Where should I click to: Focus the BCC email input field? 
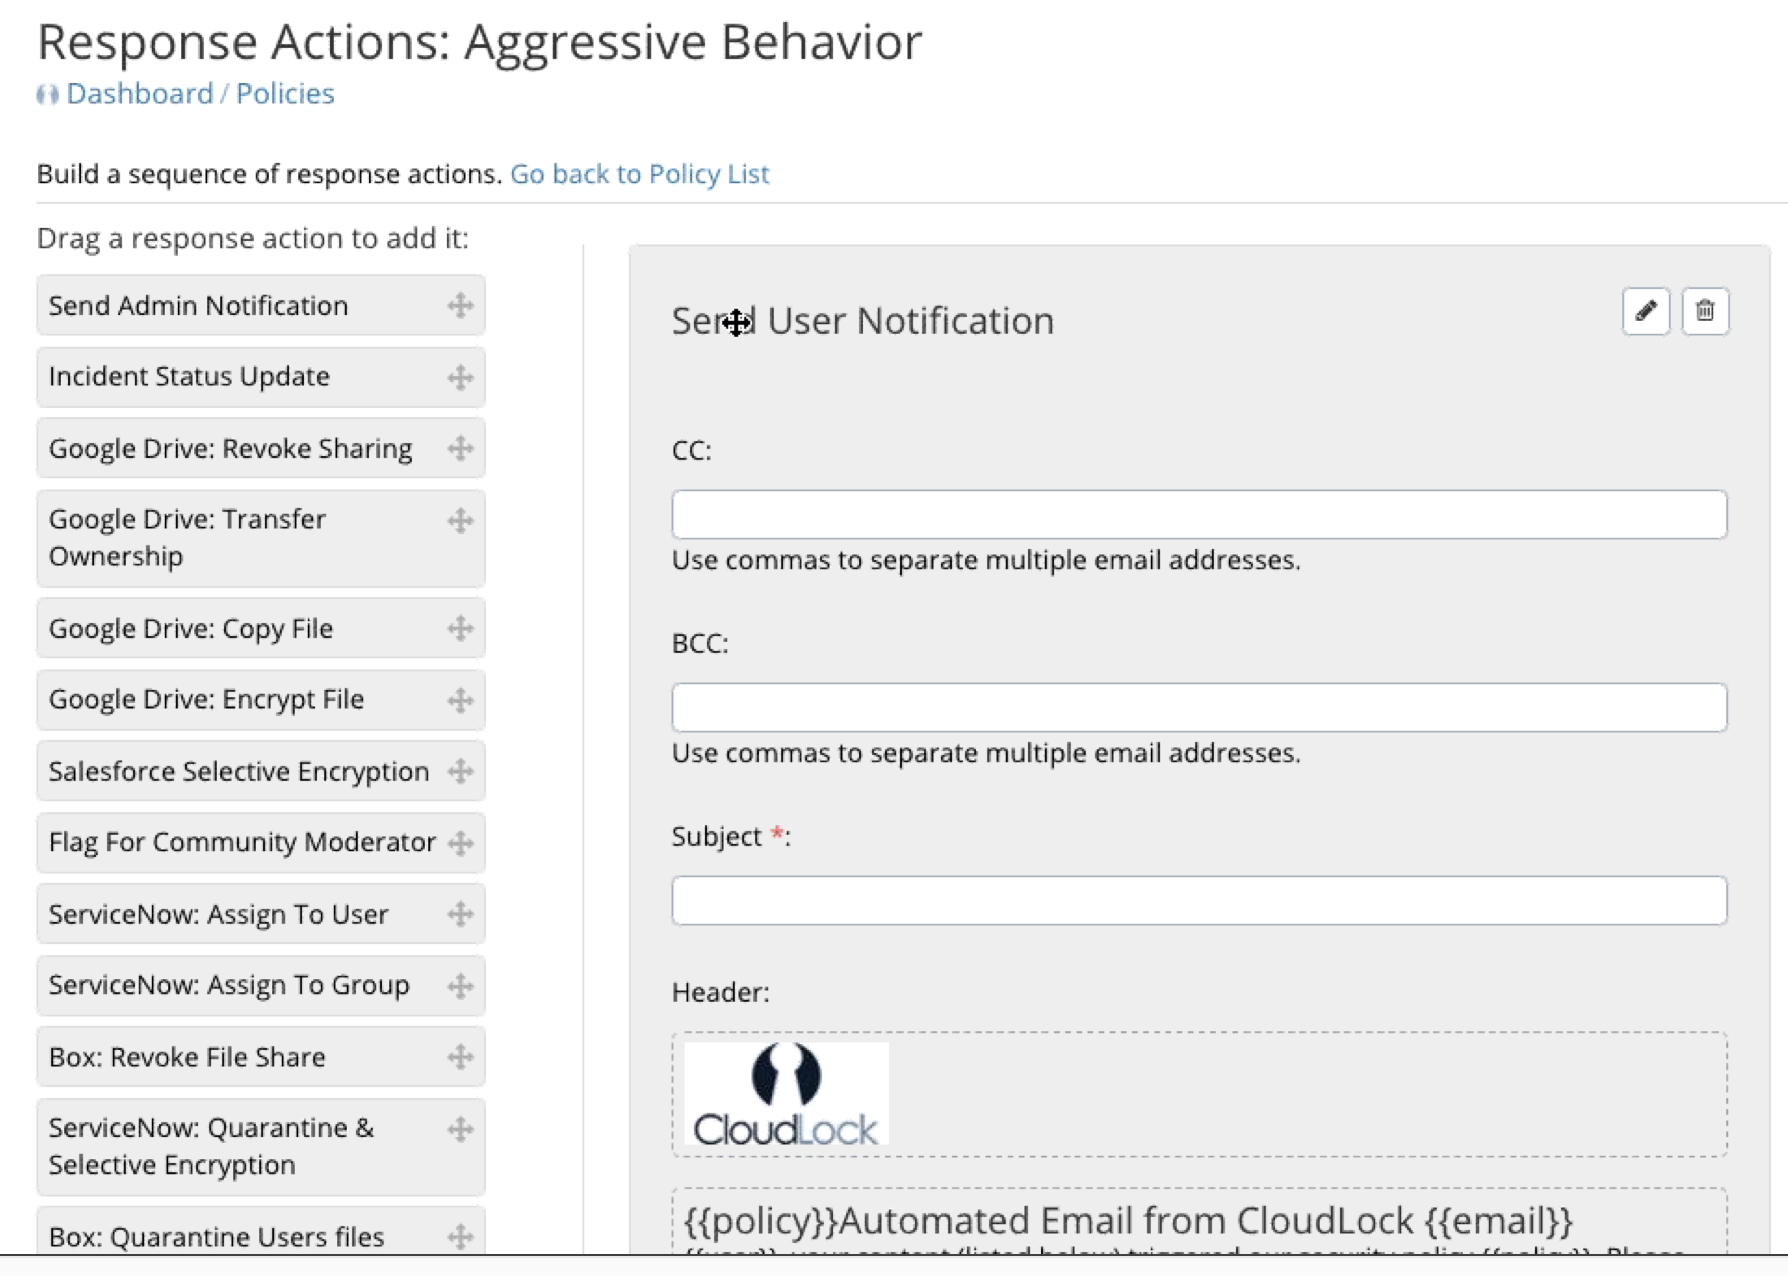[1198, 708]
